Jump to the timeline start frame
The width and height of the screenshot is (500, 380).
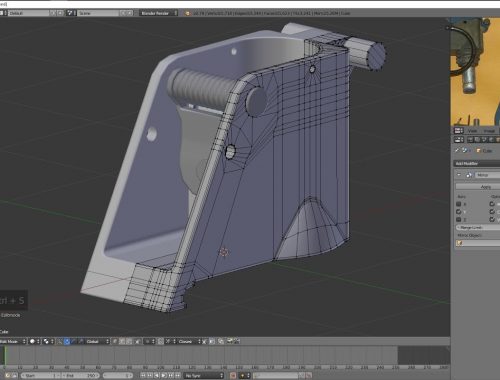coord(143,375)
